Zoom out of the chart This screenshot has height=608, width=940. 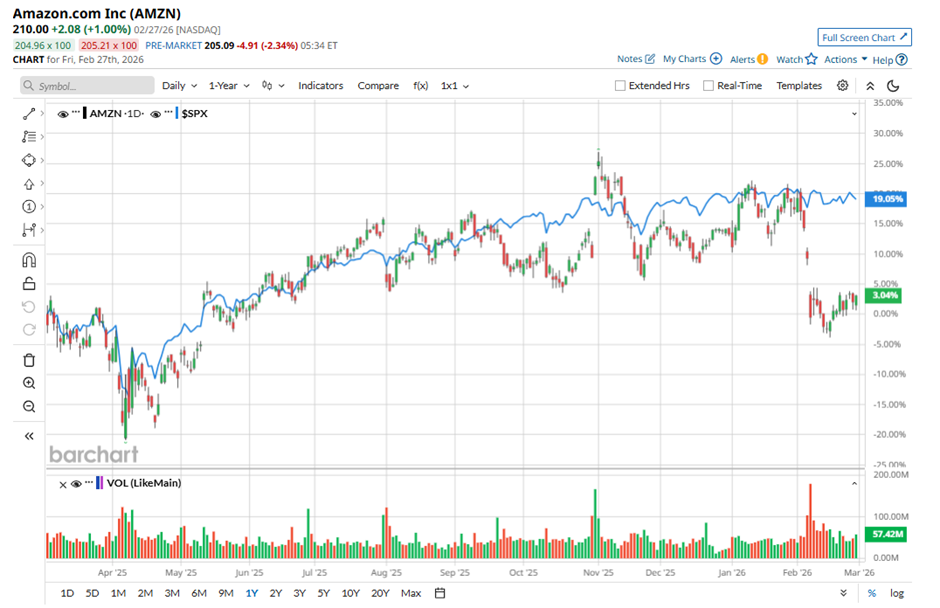[x=29, y=407]
